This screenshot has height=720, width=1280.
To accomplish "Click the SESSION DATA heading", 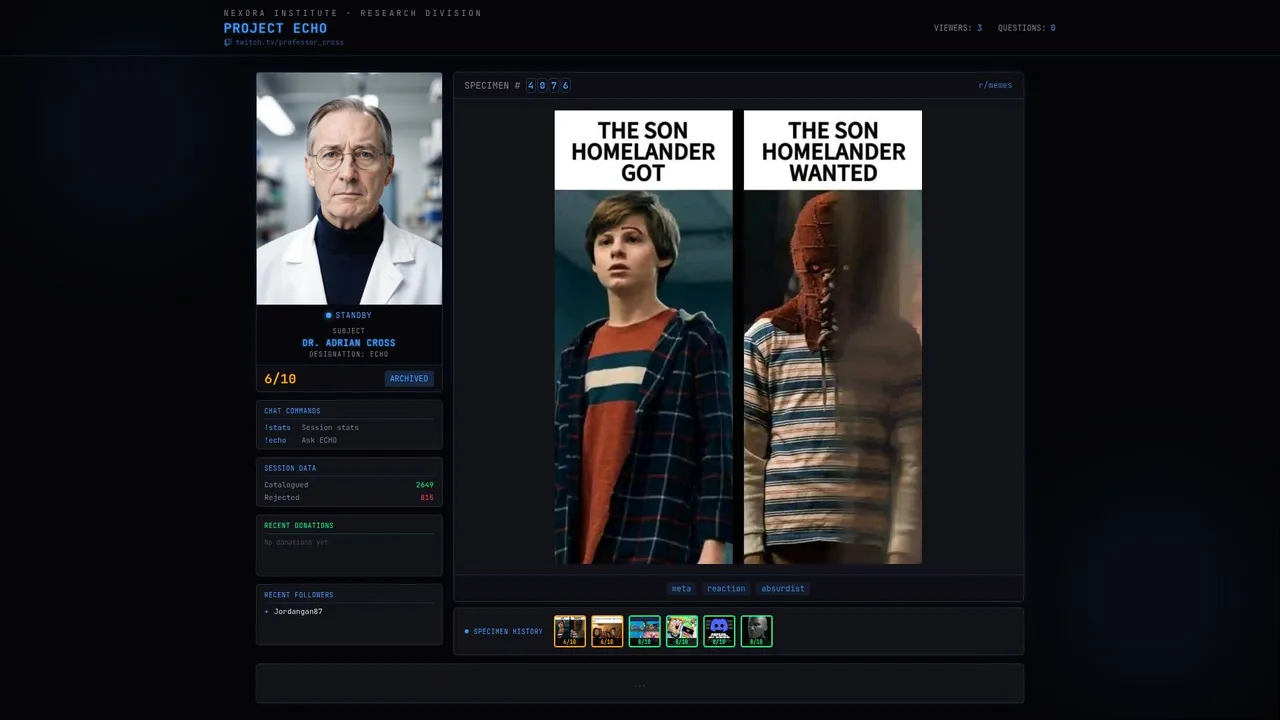I will point(290,468).
